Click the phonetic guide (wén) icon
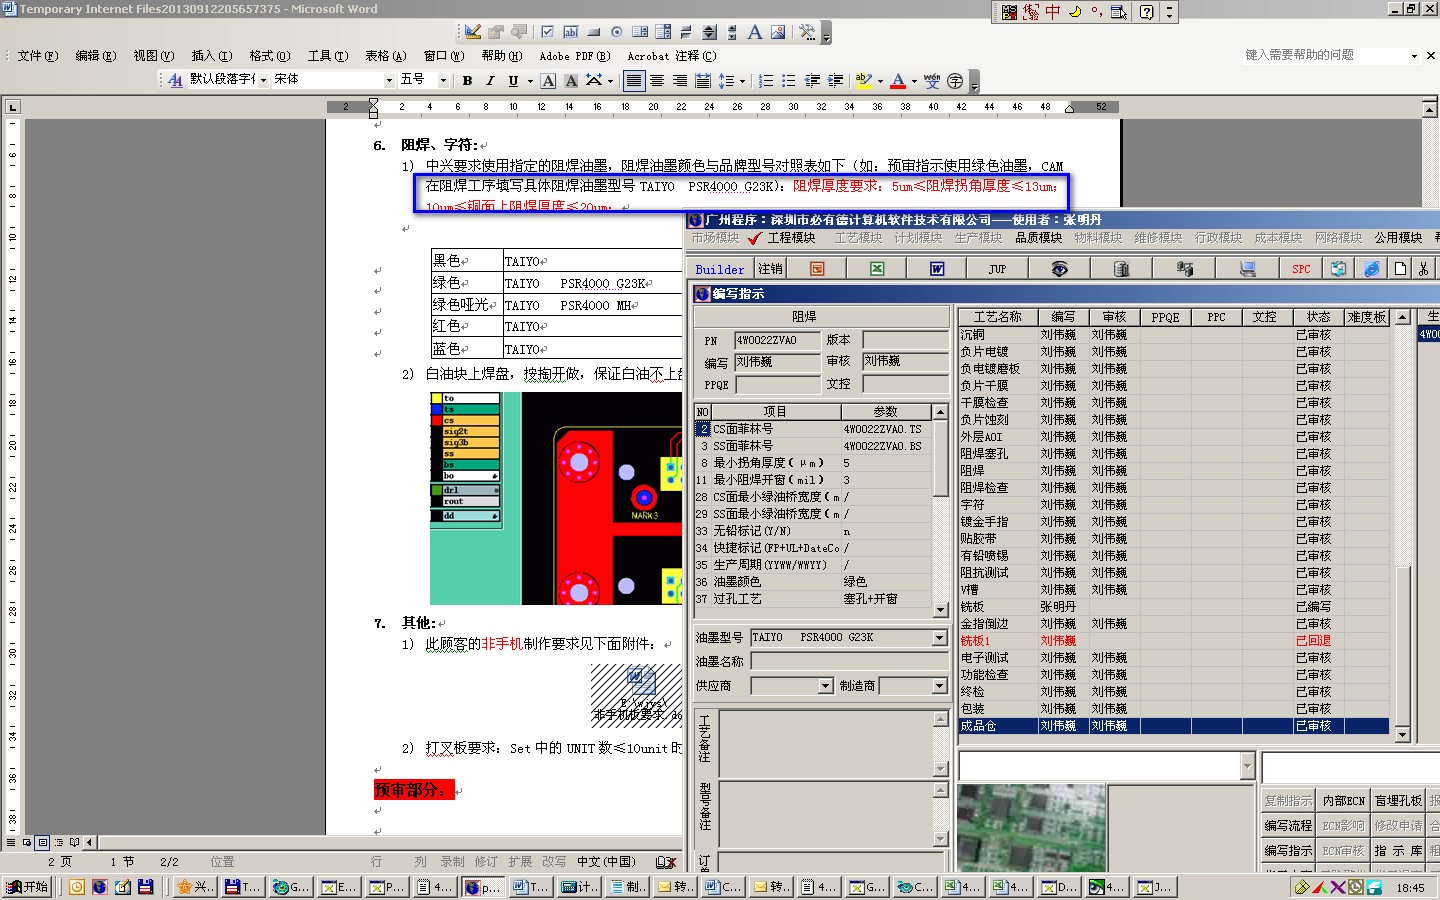The height and width of the screenshot is (900, 1440). [932, 81]
